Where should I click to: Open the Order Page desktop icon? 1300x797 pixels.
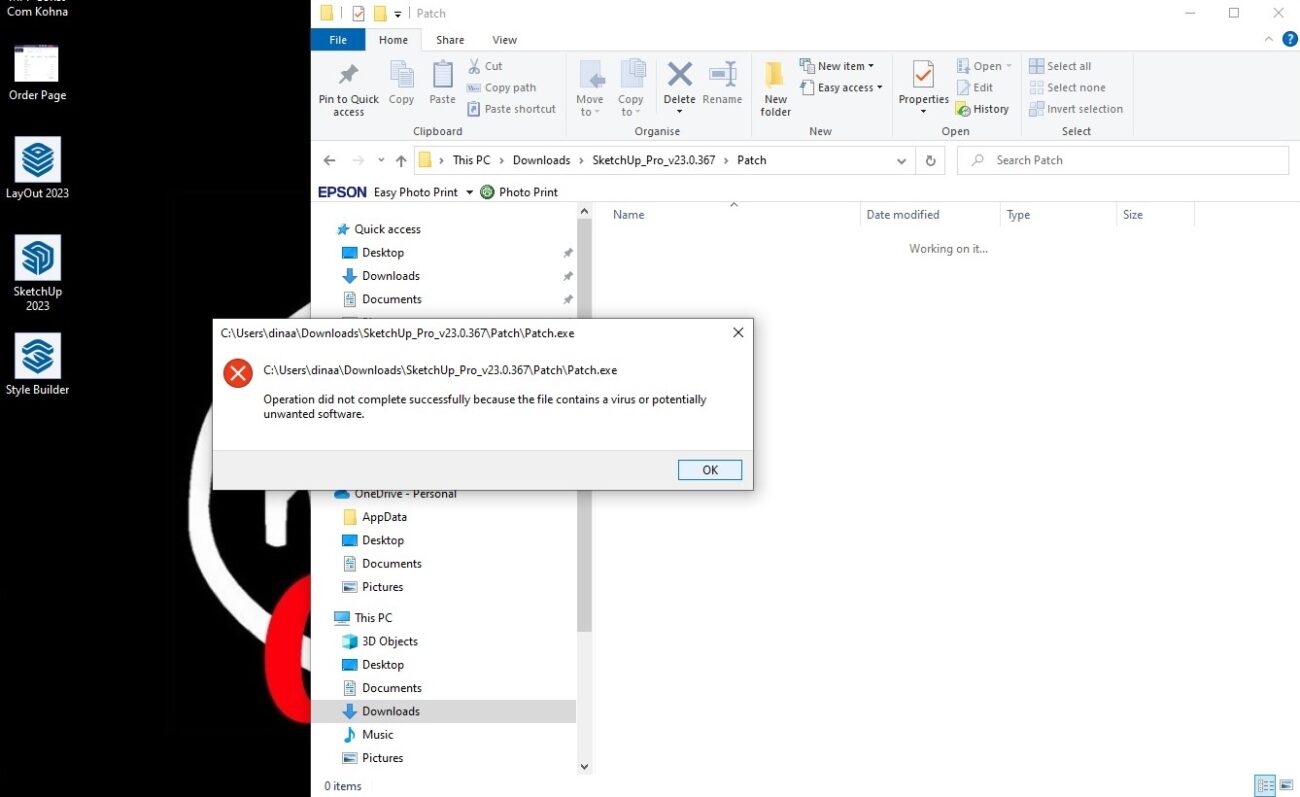point(37,72)
